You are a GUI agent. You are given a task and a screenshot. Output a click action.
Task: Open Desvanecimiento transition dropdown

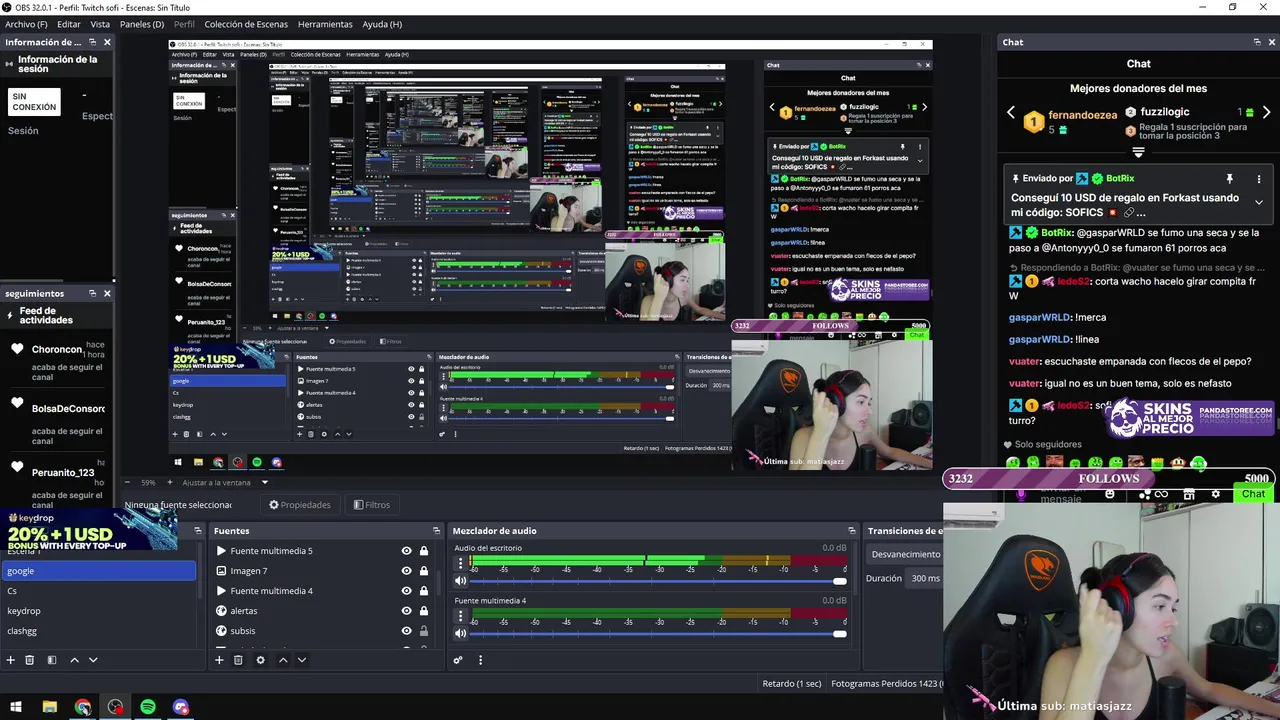pyautogui.click(x=904, y=554)
